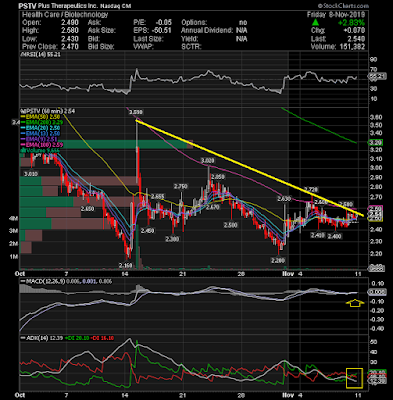This screenshot has width=393, height=400.
Task: Click the EMA(9) legend entry
Action: 39,139
